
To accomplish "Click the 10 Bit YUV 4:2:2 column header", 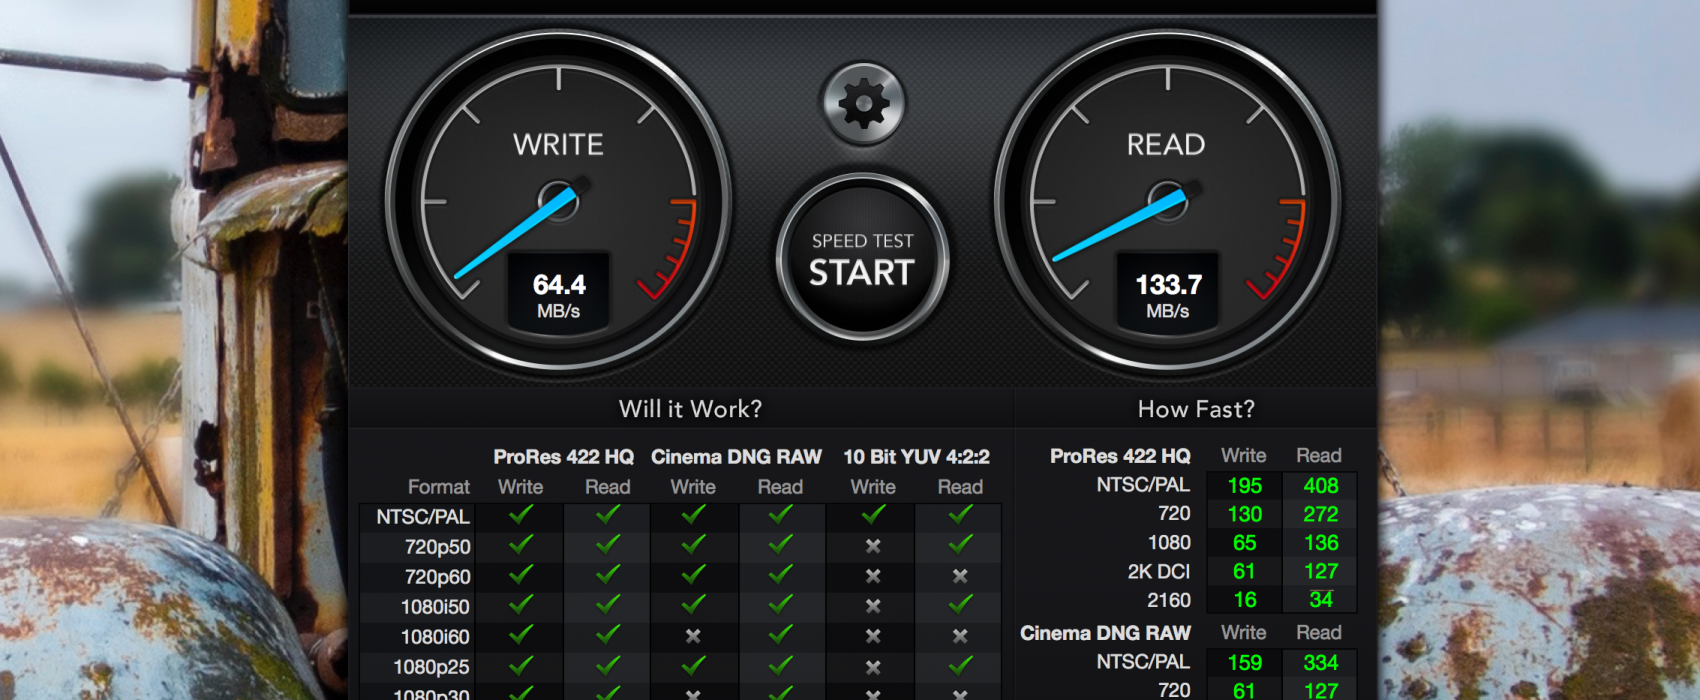I will click(916, 457).
